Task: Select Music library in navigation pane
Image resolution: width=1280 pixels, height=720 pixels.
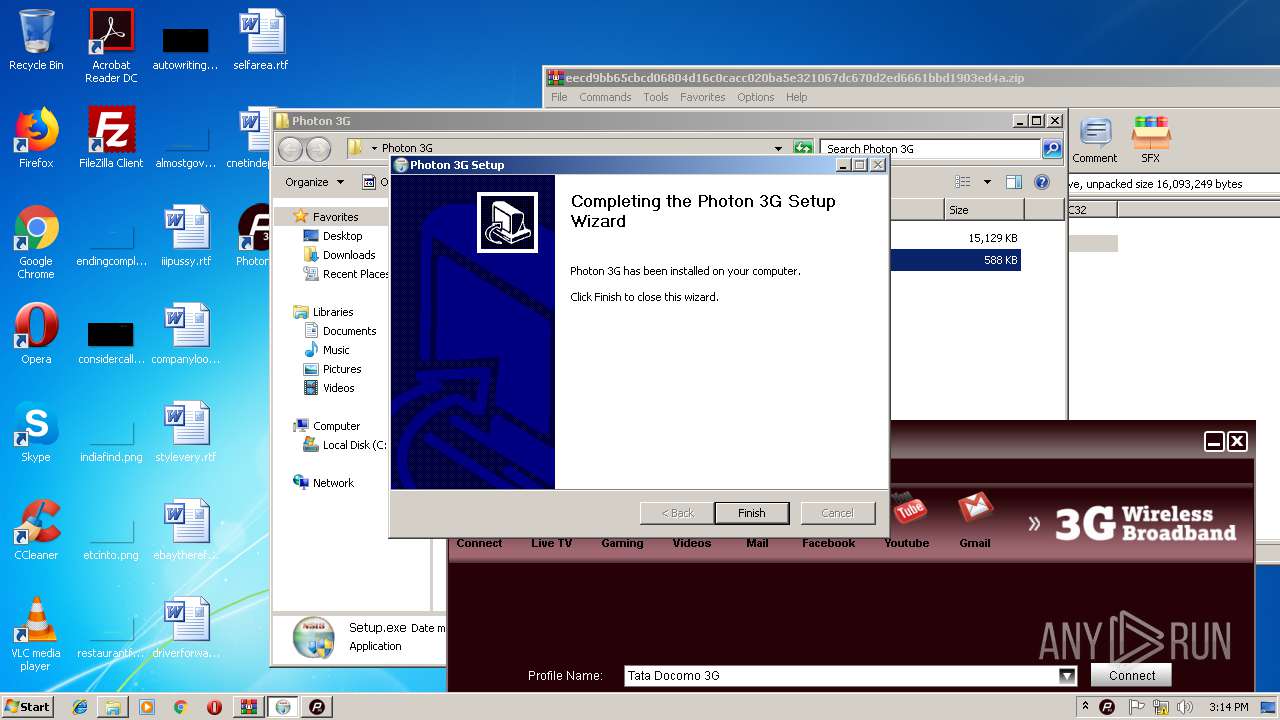Action: [336, 350]
